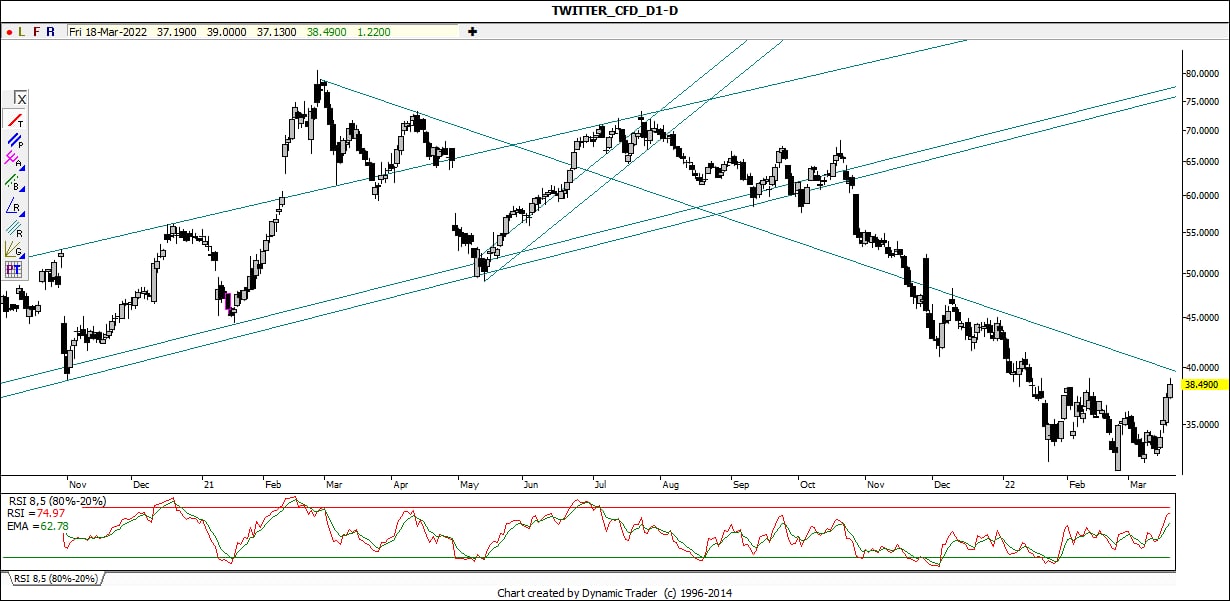Click the 75.0000 price axis label
Screen dimensions: 1230x601
pos(1203,102)
